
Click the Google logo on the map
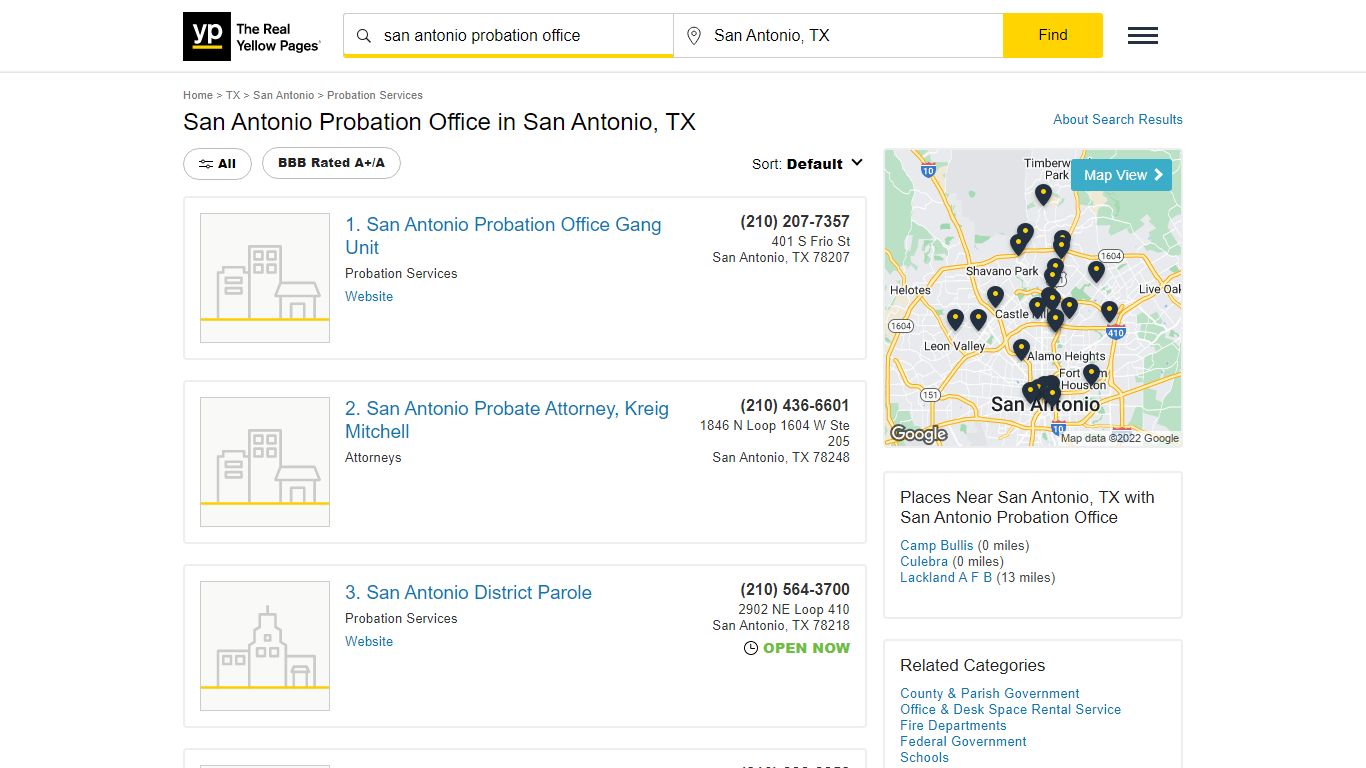coord(918,434)
